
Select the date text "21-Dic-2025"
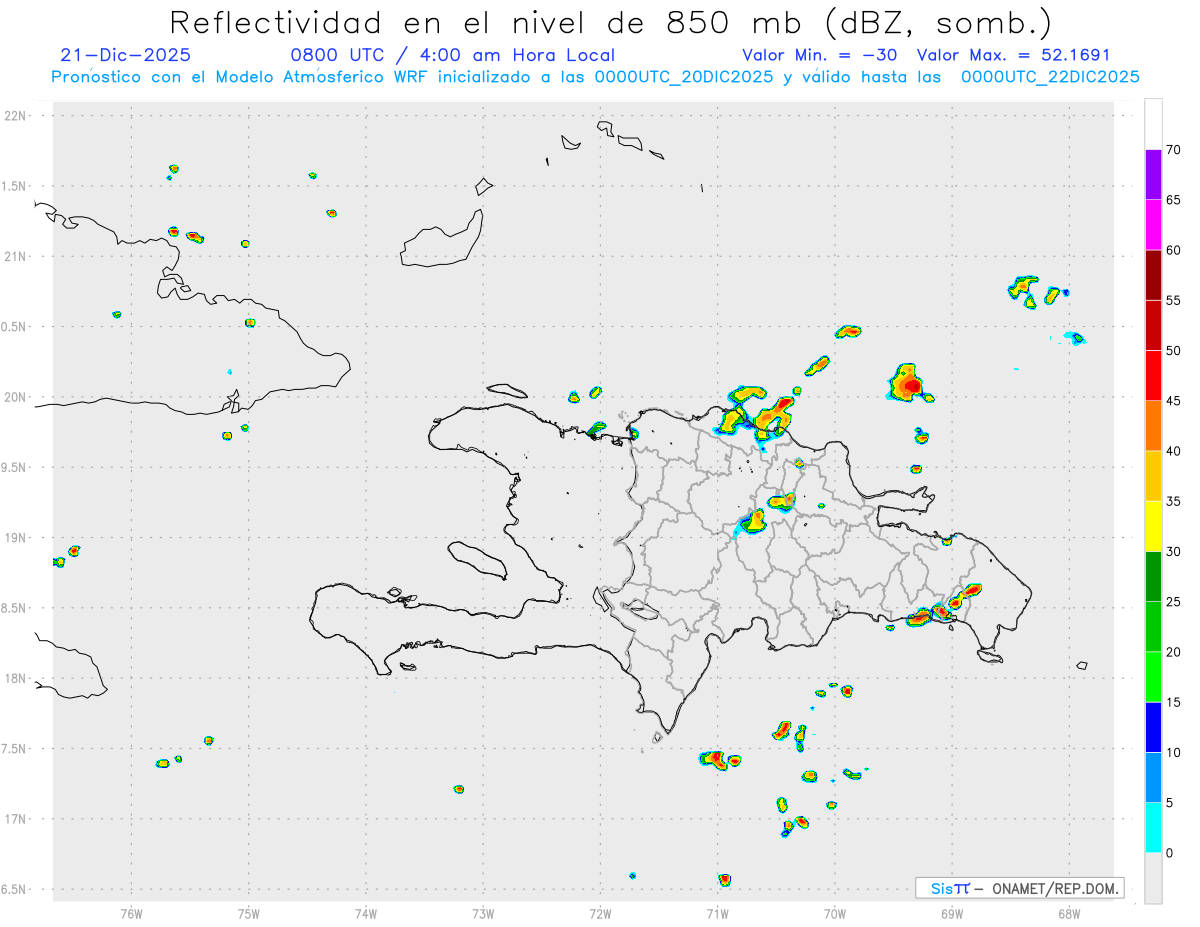(x=125, y=55)
